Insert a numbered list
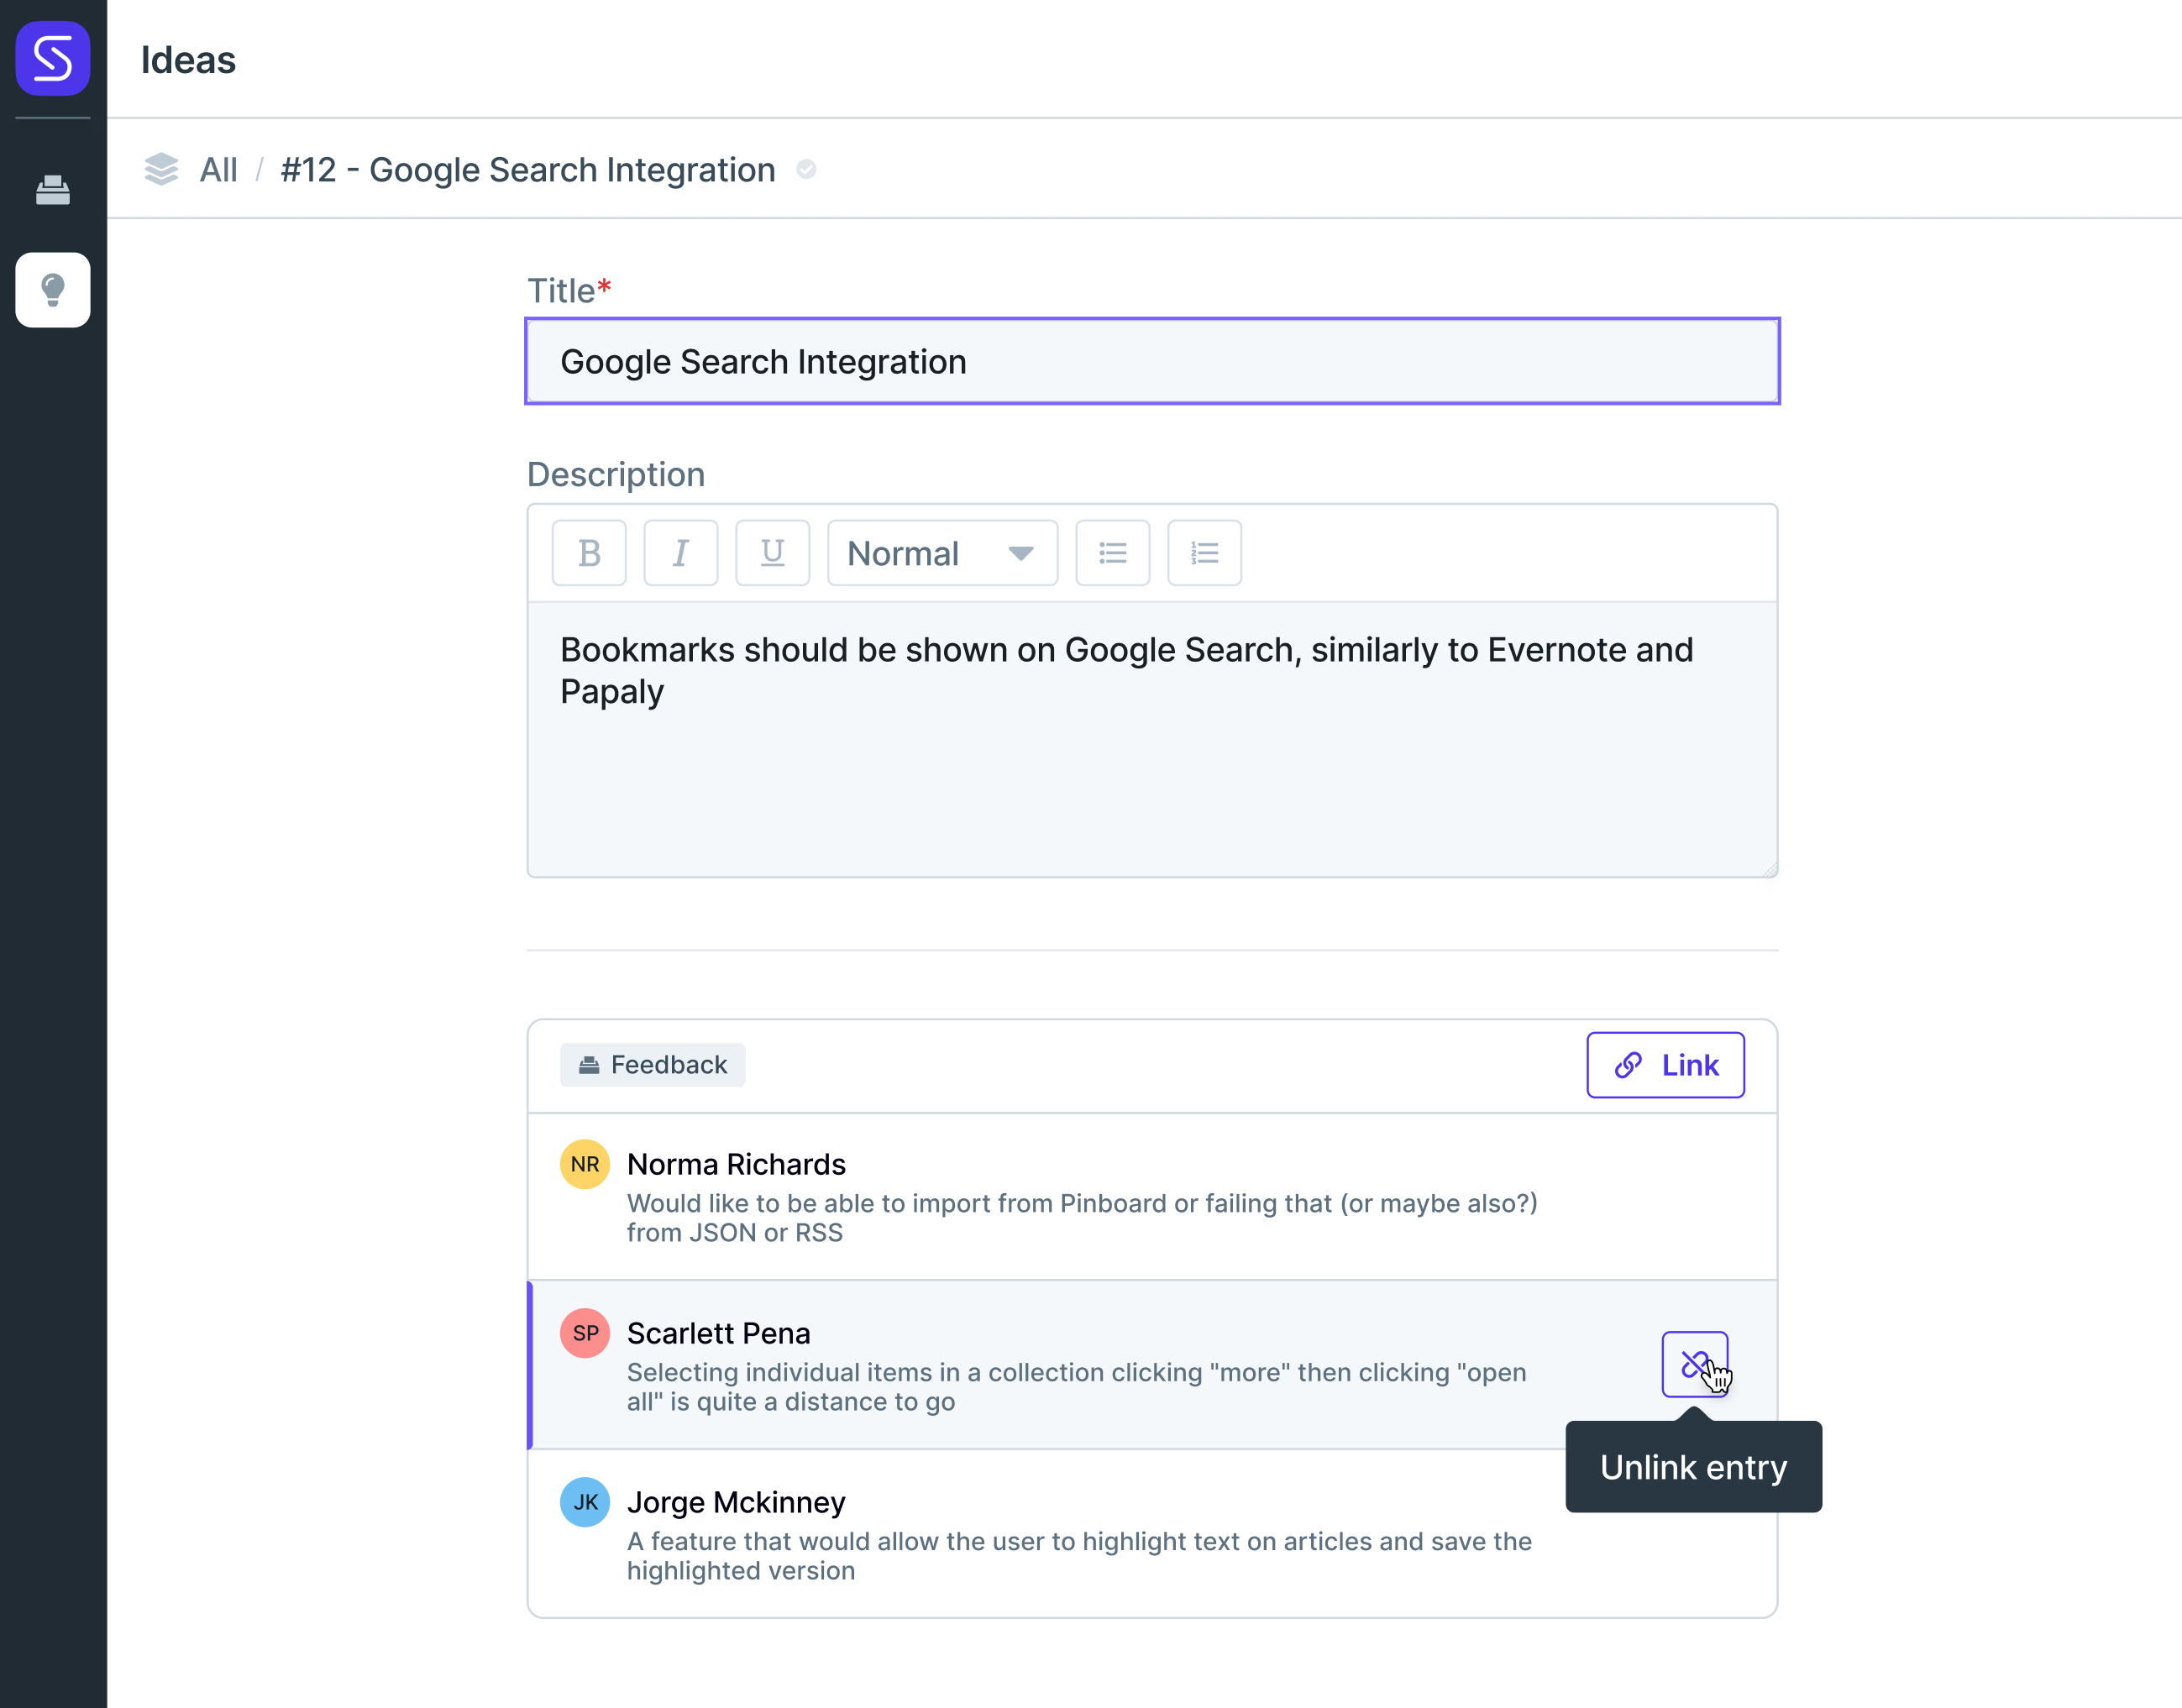Image resolution: width=2182 pixels, height=1708 pixels. click(x=1205, y=553)
